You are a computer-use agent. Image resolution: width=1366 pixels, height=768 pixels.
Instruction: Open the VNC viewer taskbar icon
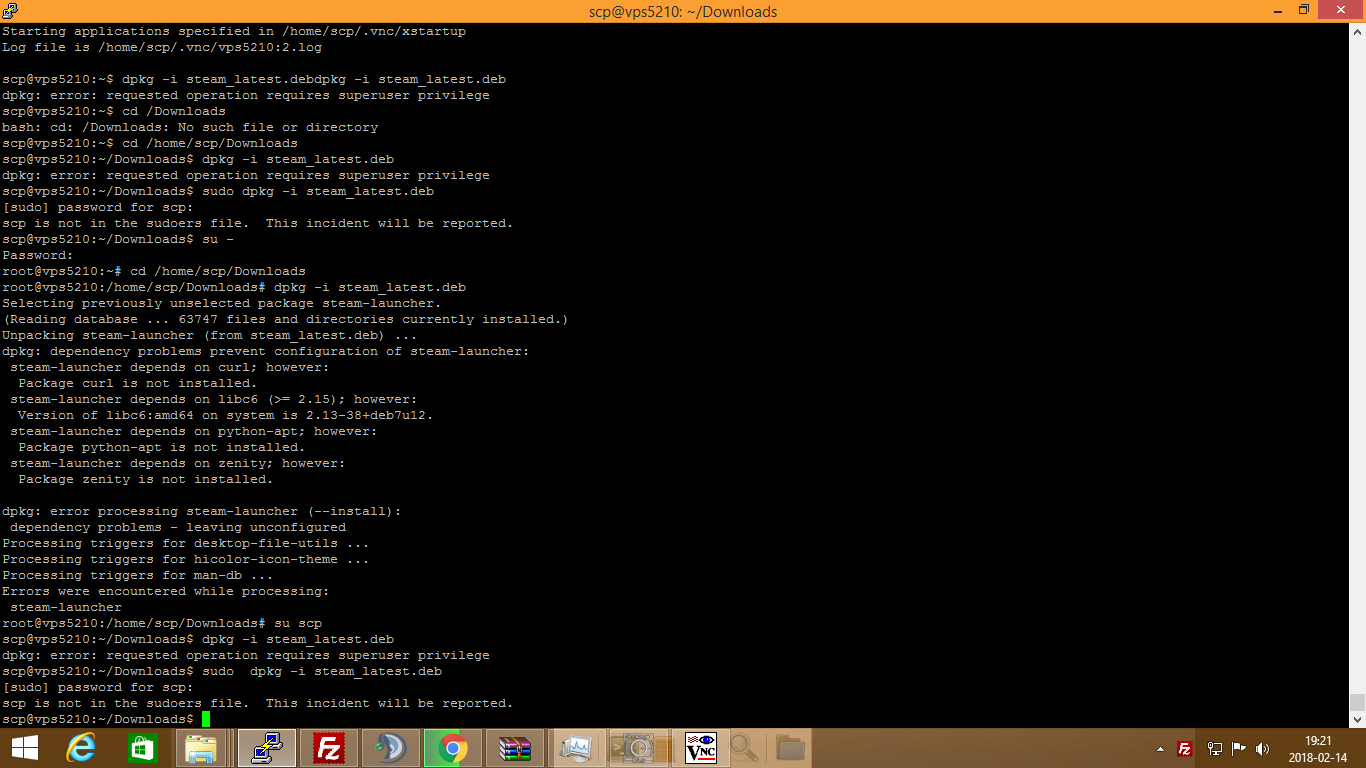(700, 748)
